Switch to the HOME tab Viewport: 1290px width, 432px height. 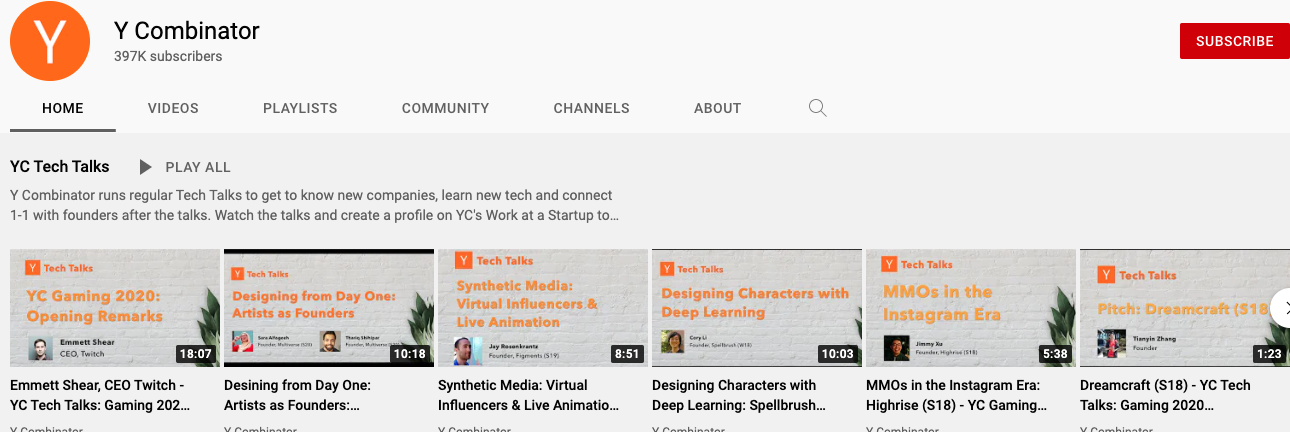(63, 108)
